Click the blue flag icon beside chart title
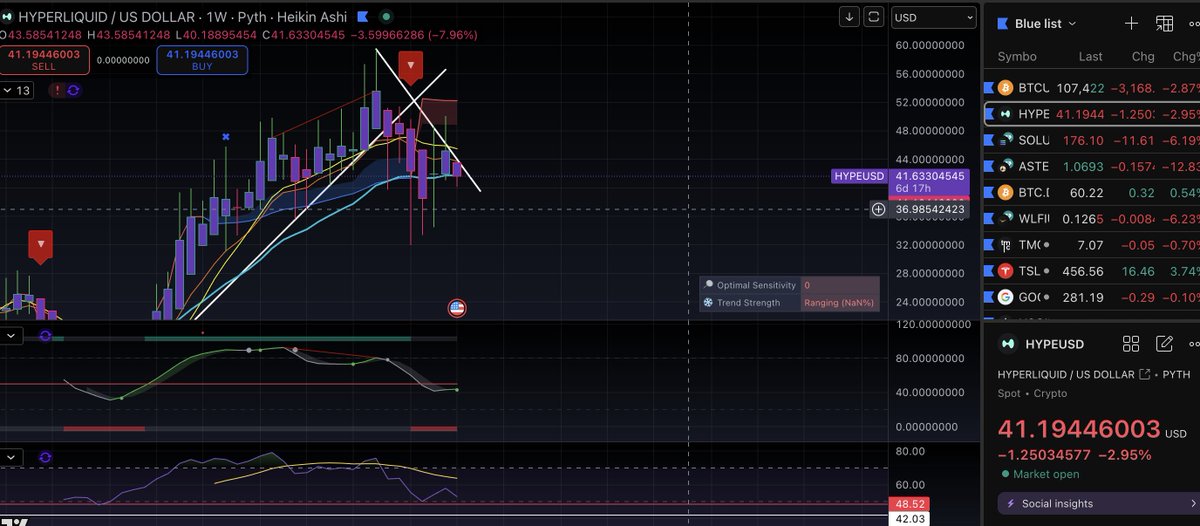This screenshot has width=1200, height=526. (x=361, y=17)
